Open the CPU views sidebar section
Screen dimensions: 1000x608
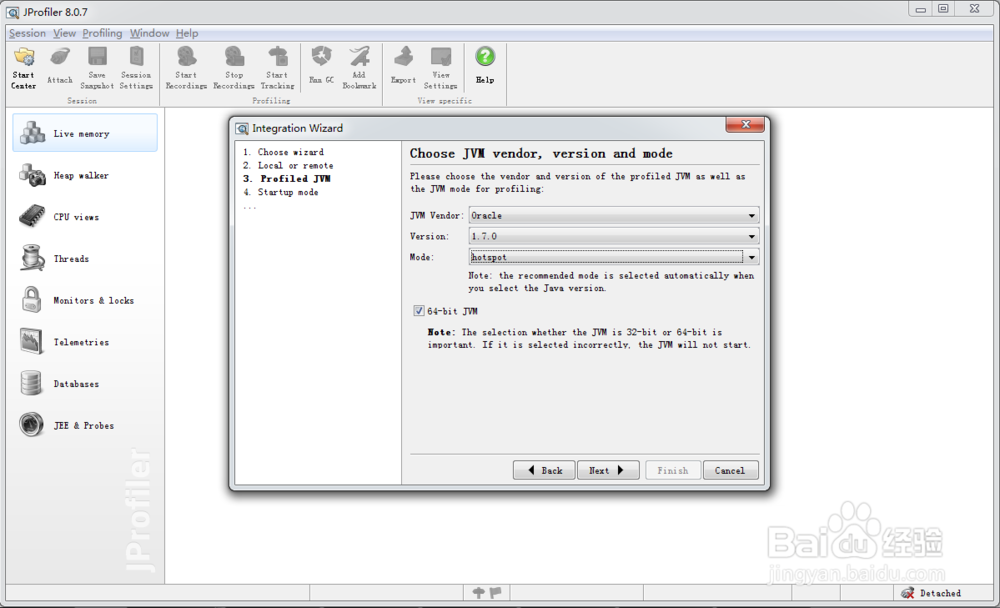[x=85, y=217]
